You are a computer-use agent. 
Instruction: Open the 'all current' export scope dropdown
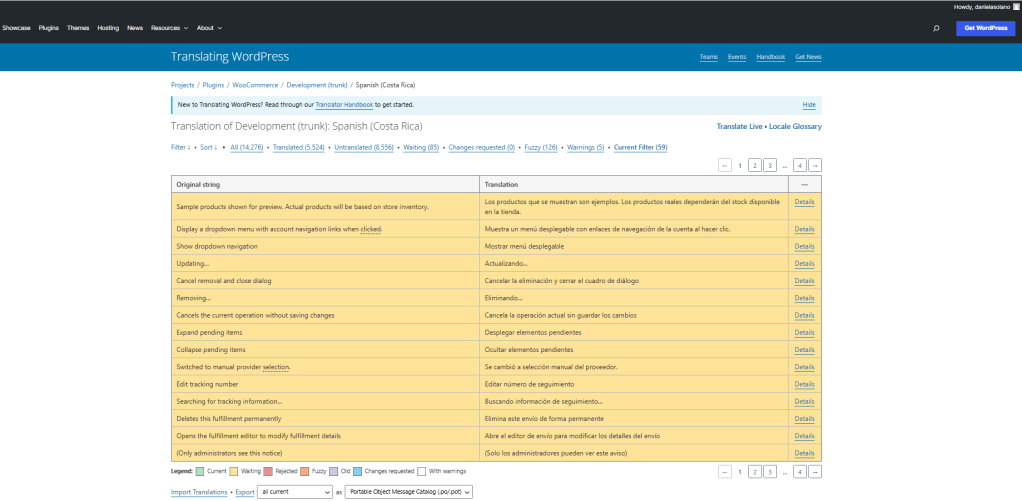[x=294, y=492]
